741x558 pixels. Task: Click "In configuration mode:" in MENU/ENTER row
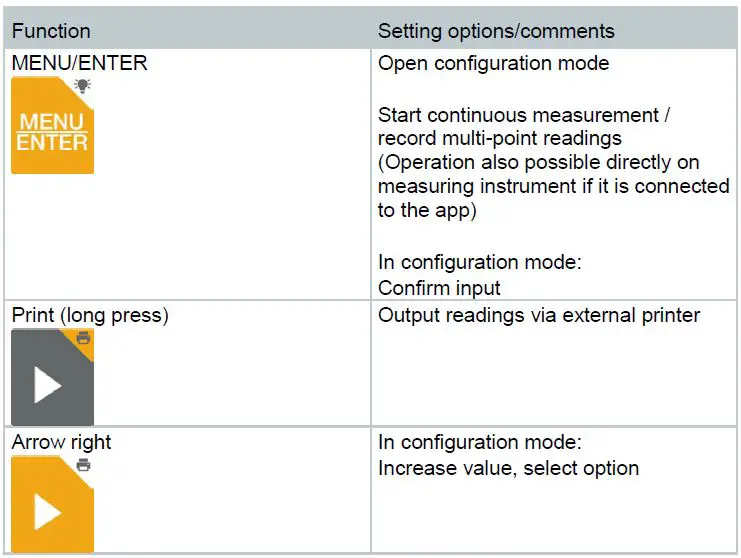(479, 263)
